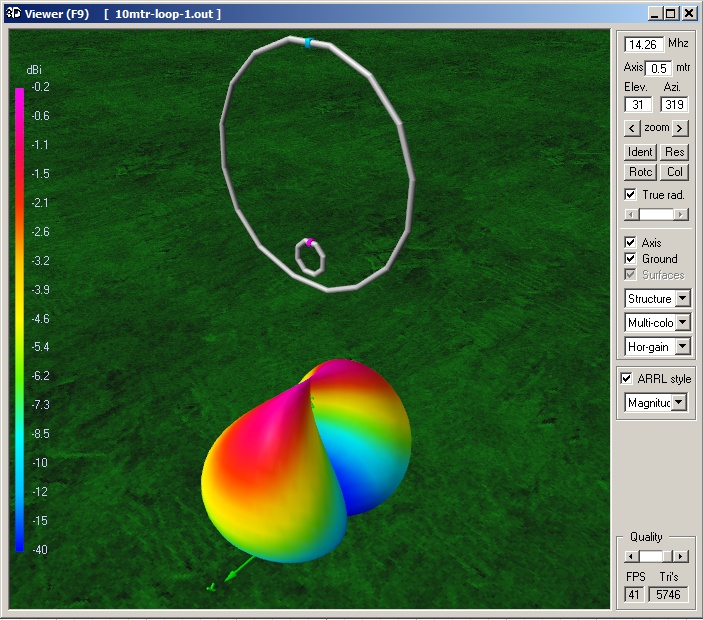Maximize the 3D Viewer window
Viewport: 703px width, 620px height.
coord(671,14)
